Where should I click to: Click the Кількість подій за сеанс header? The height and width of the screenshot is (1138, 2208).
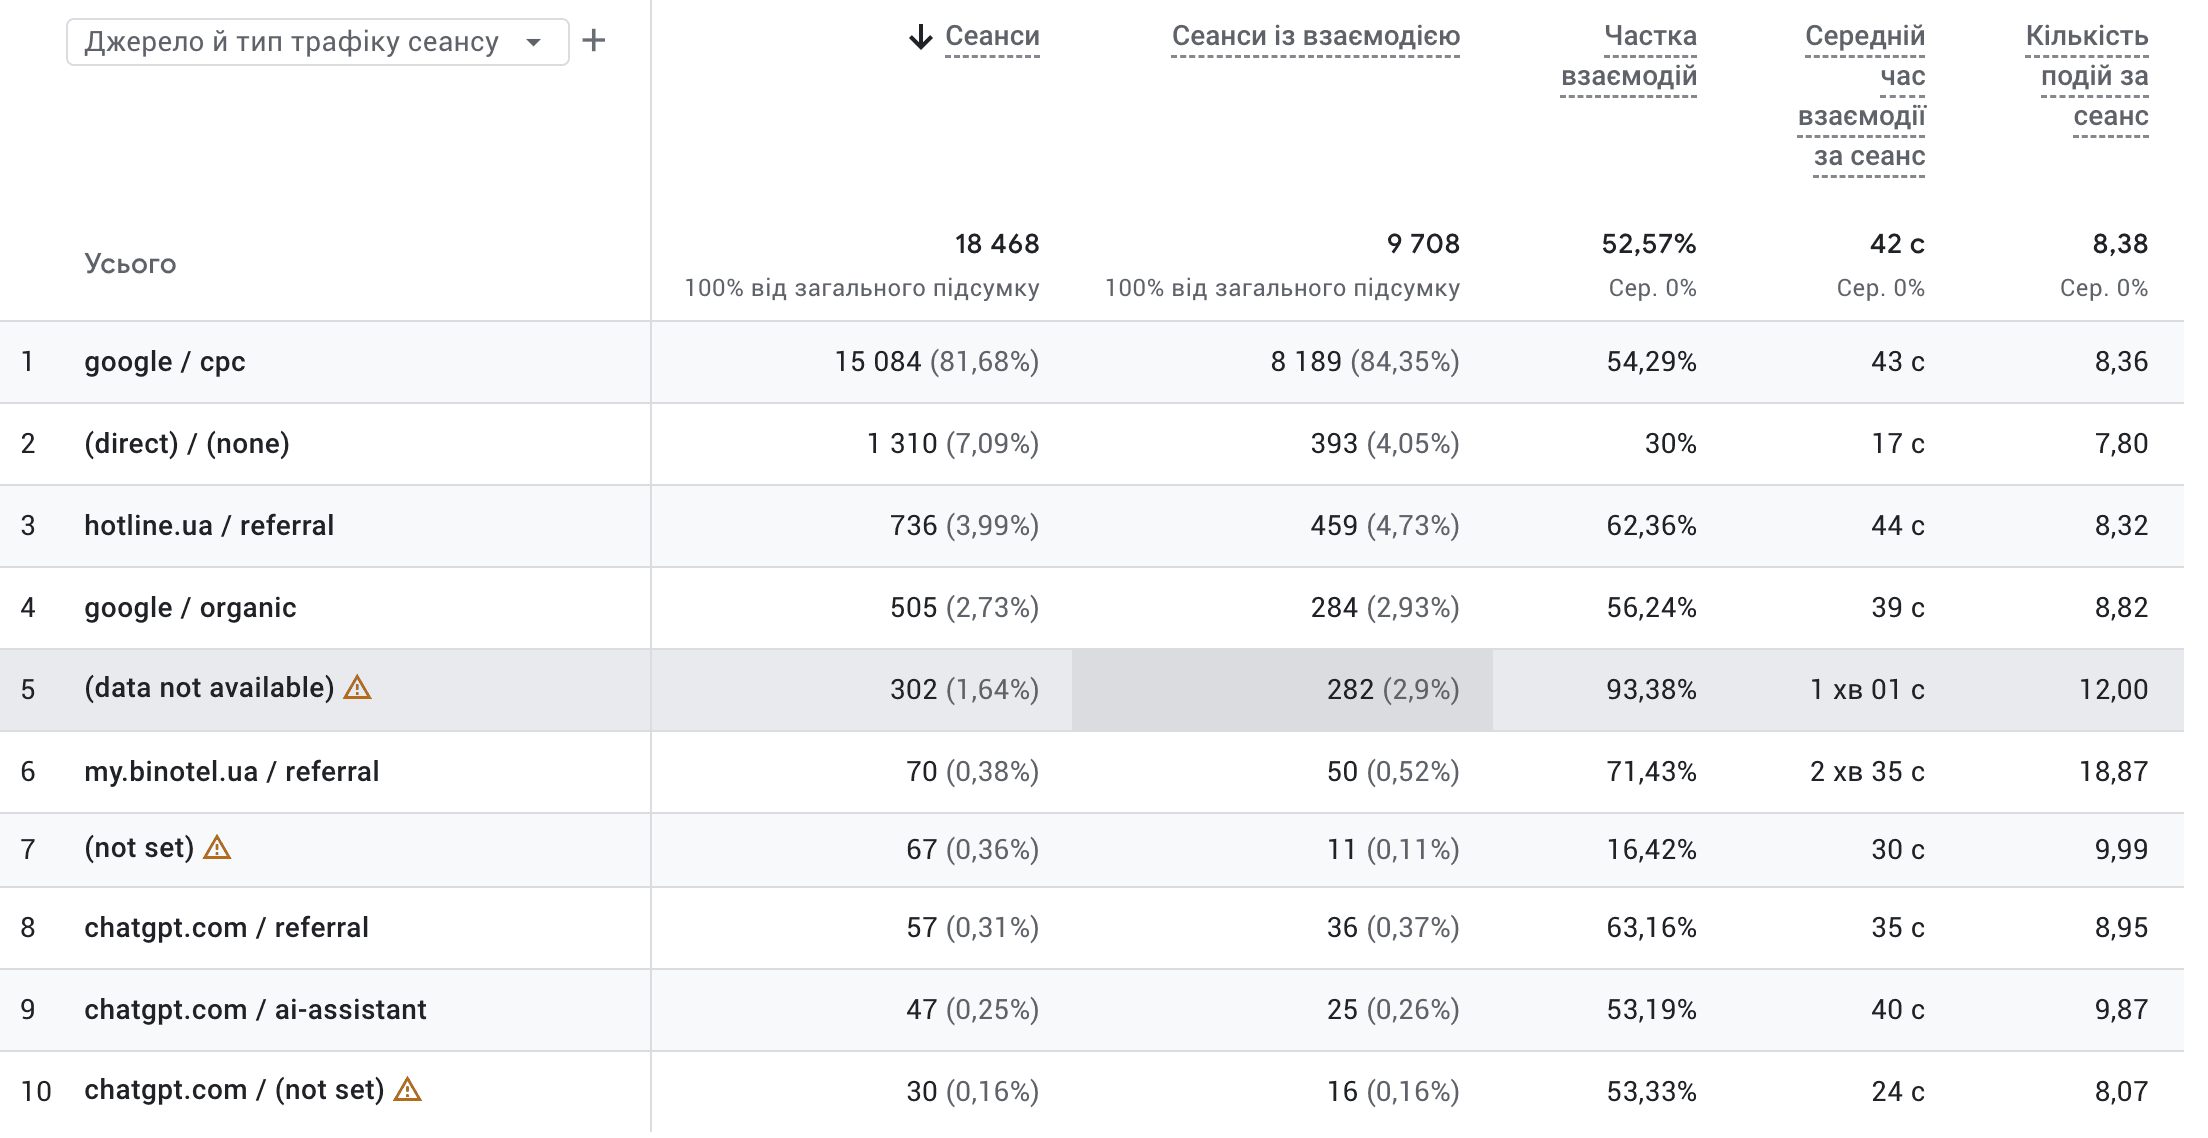click(2087, 77)
